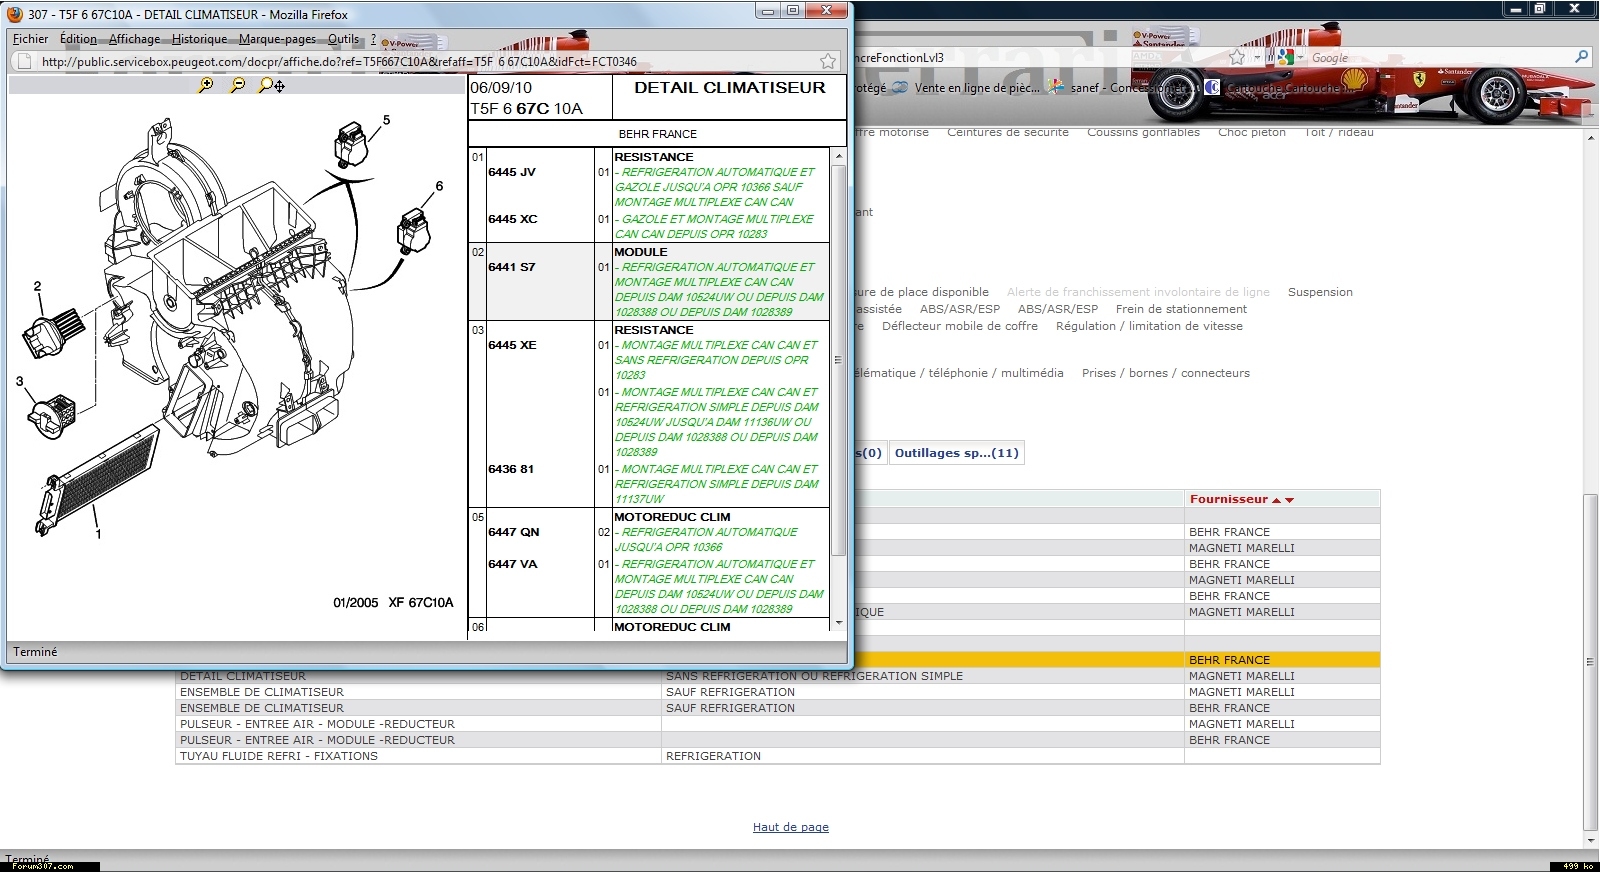Click bookmark star in background browser URL bar

pyautogui.click(x=1237, y=57)
